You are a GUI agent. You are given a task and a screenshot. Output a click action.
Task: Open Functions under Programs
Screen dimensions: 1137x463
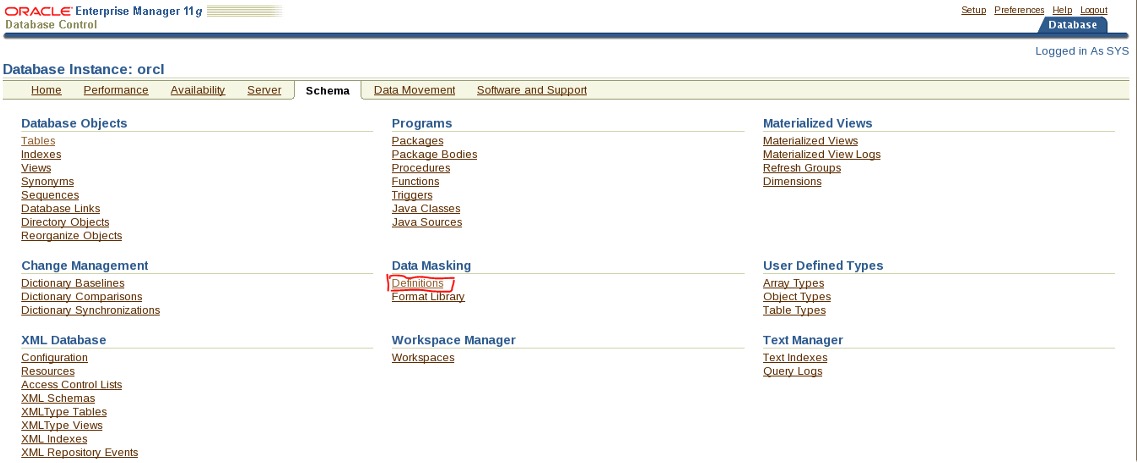click(x=415, y=181)
